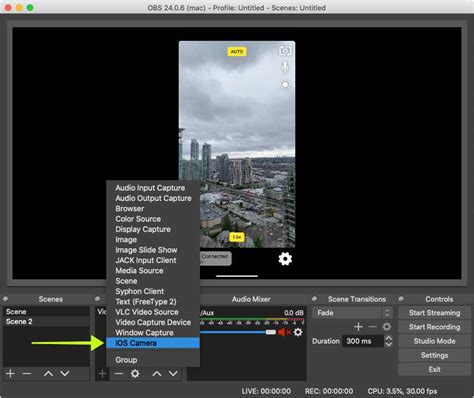Viewport: 474px width, 398px height.
Task: Click the 0.0 dB level readout
Action: 294,313
